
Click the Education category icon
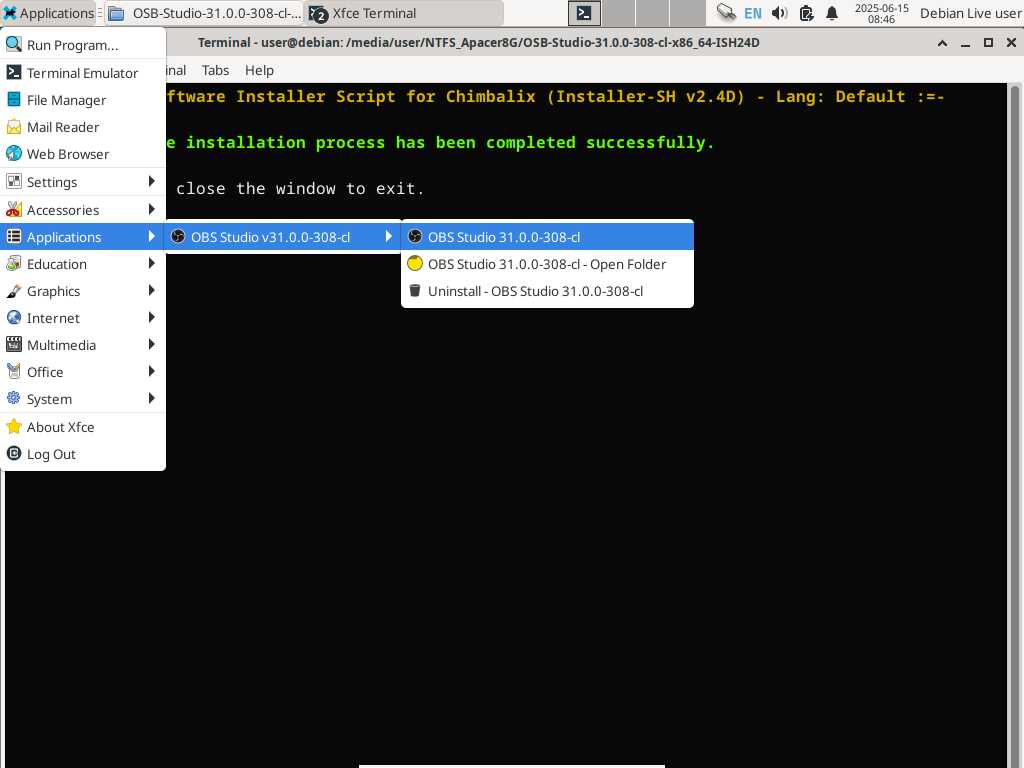click(x=14, y=263)
